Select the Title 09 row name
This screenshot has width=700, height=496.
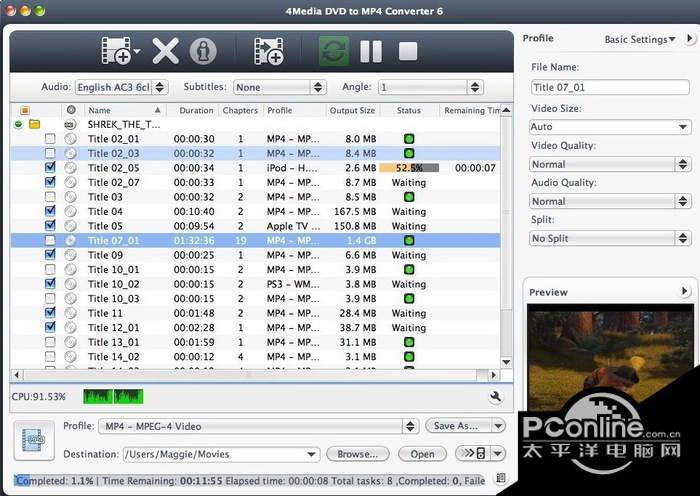click(x=105, y=255)
